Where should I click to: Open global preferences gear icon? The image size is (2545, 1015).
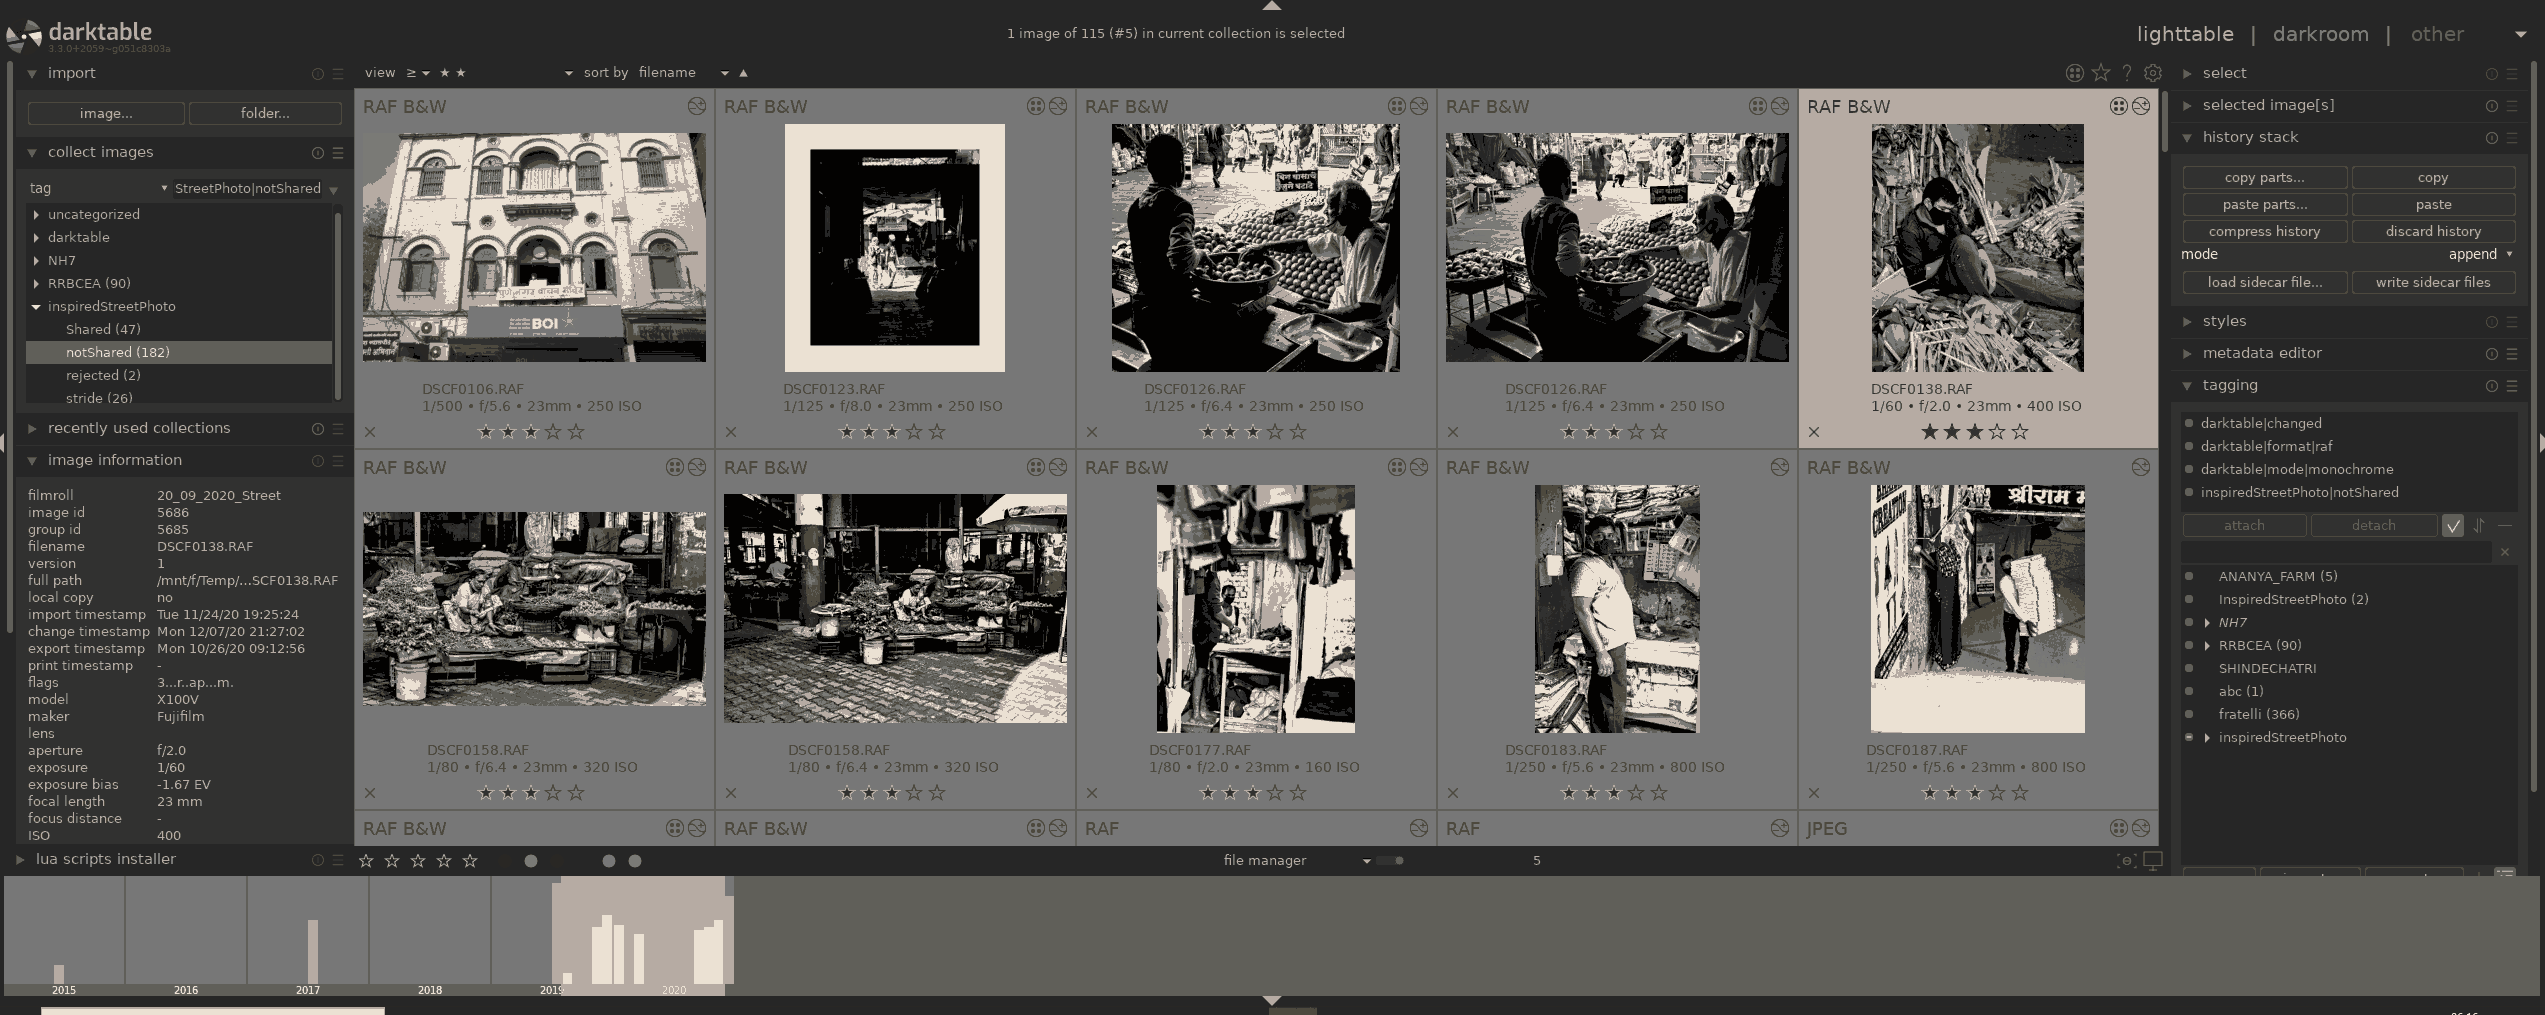(x=2153, y=73)
